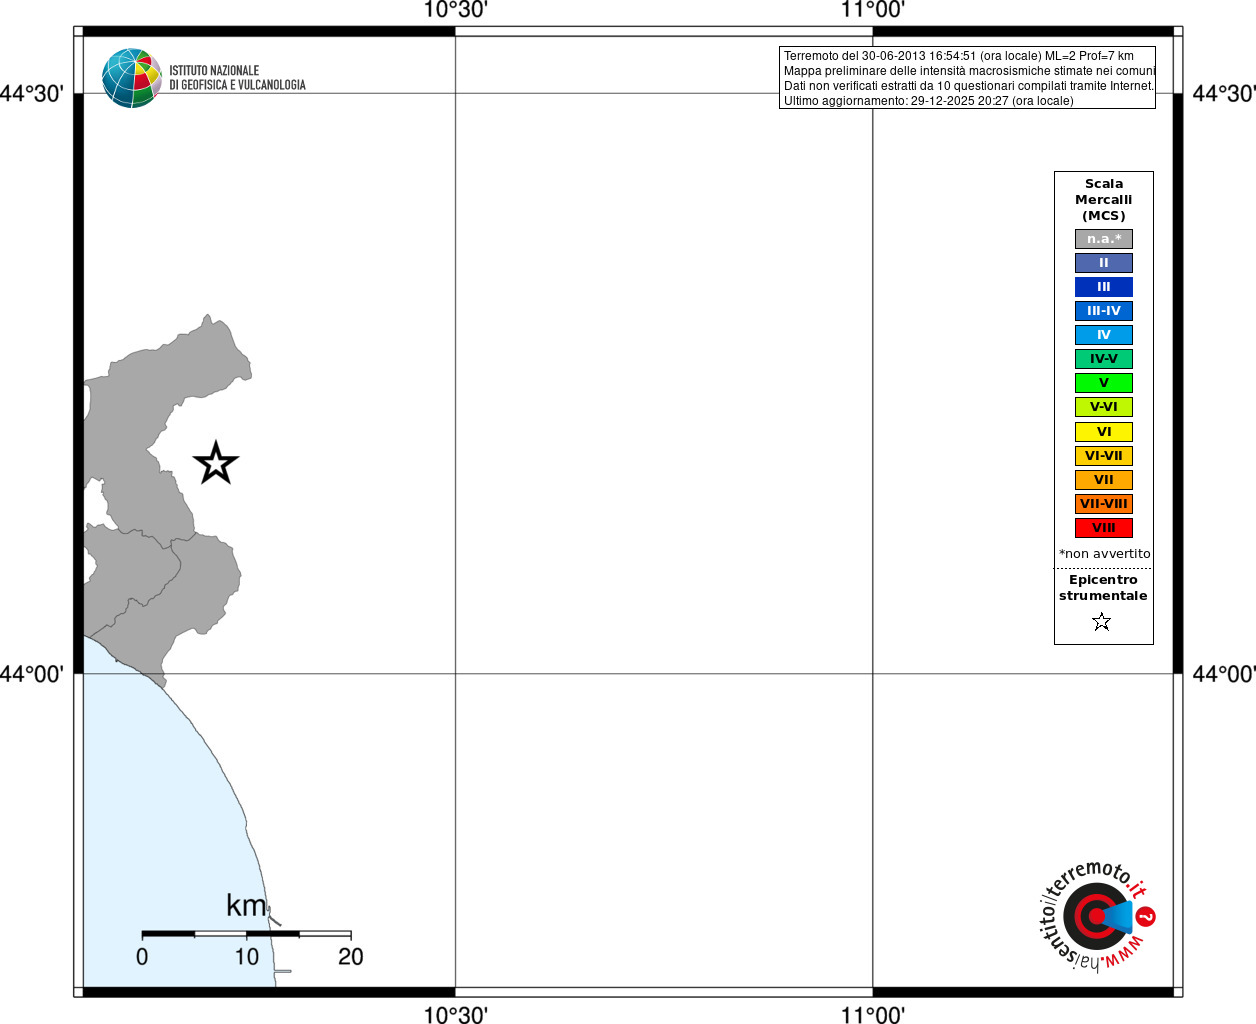Click the bottom 10°30' longitude label
The height and width of the screenshot is (1024, 1256).
point(455,1015)
